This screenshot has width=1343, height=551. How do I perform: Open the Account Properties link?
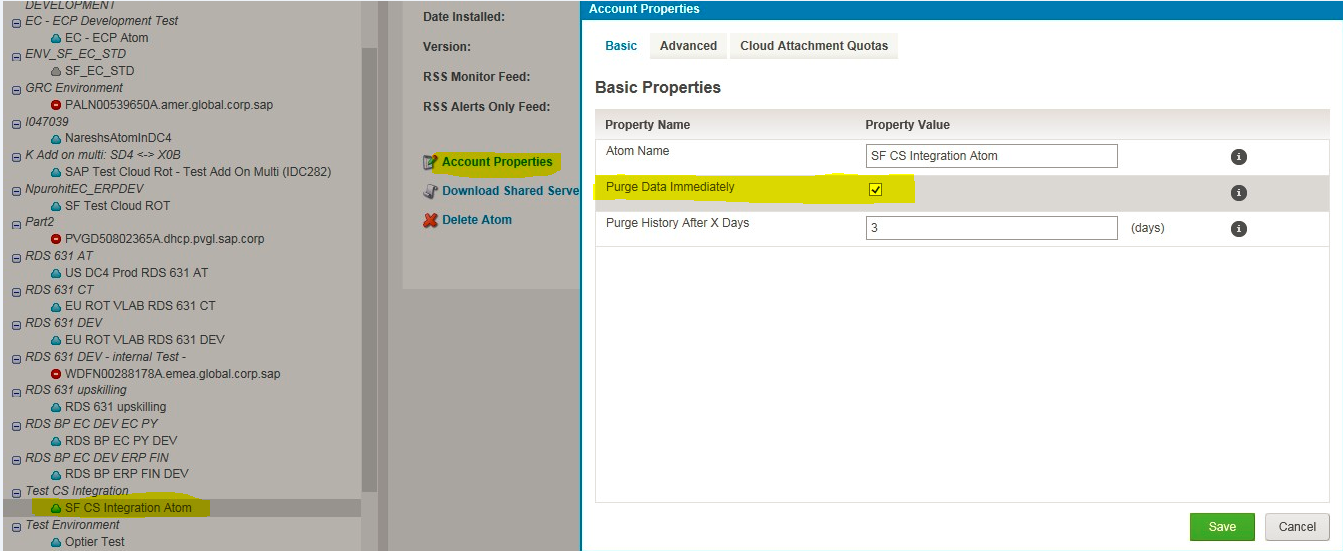497,162
